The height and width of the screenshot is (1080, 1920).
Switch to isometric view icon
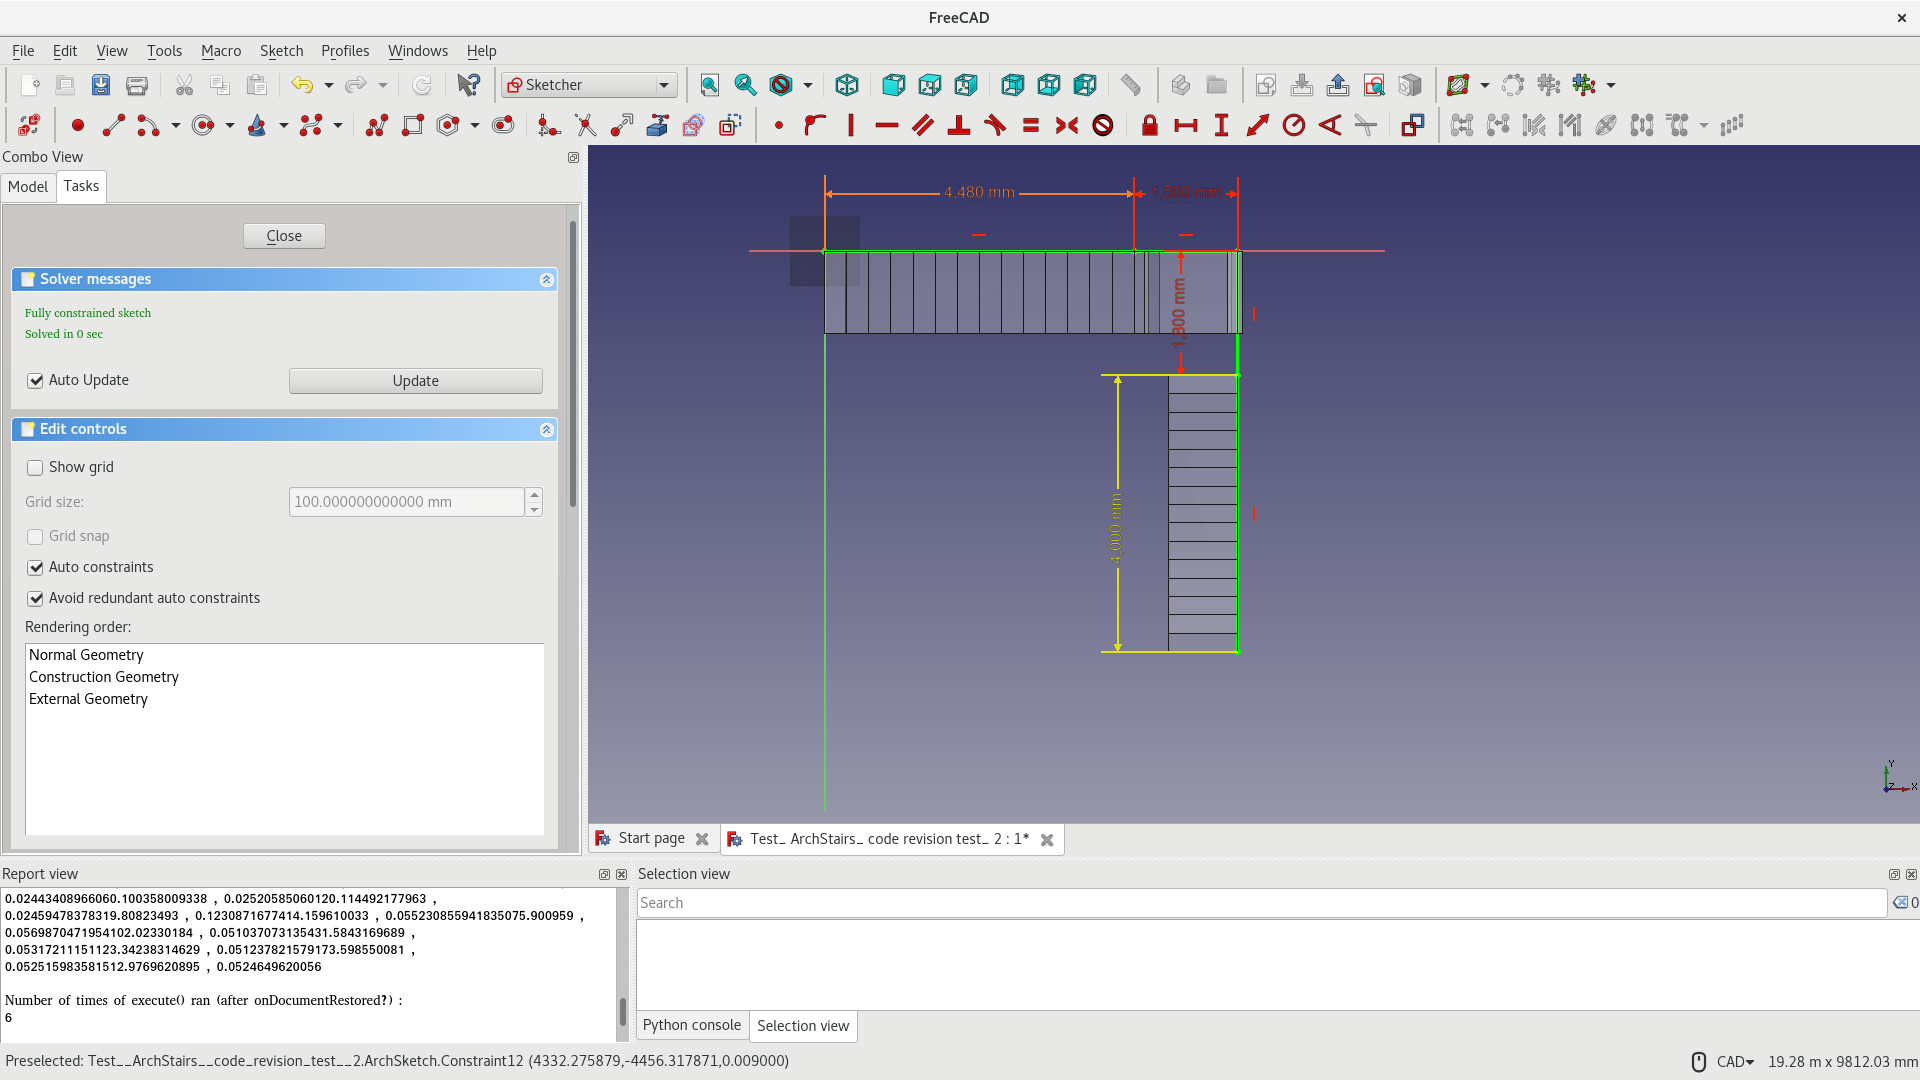(x=846, y=85)
